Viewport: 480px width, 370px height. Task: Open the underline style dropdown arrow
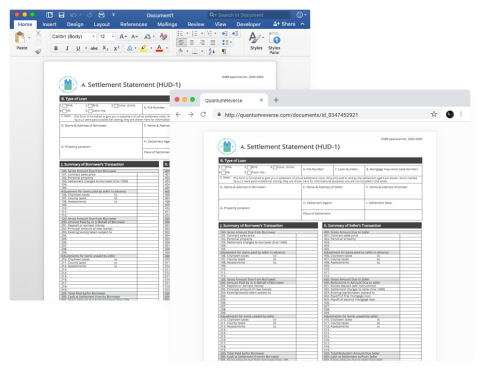point(86,48)
